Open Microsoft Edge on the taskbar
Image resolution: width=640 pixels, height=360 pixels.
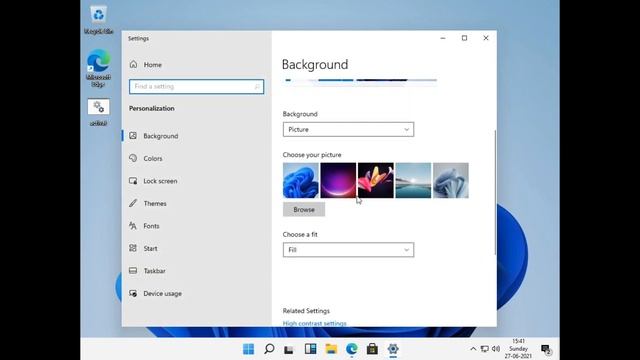[351, 349]
